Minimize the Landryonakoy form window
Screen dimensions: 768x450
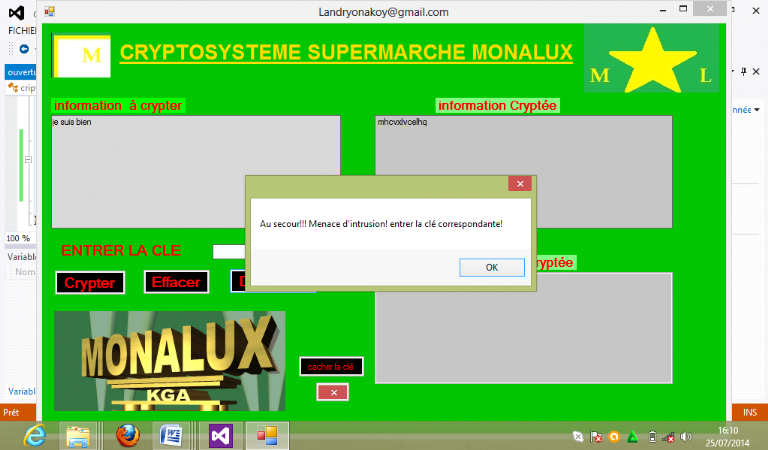click(663, 10)
